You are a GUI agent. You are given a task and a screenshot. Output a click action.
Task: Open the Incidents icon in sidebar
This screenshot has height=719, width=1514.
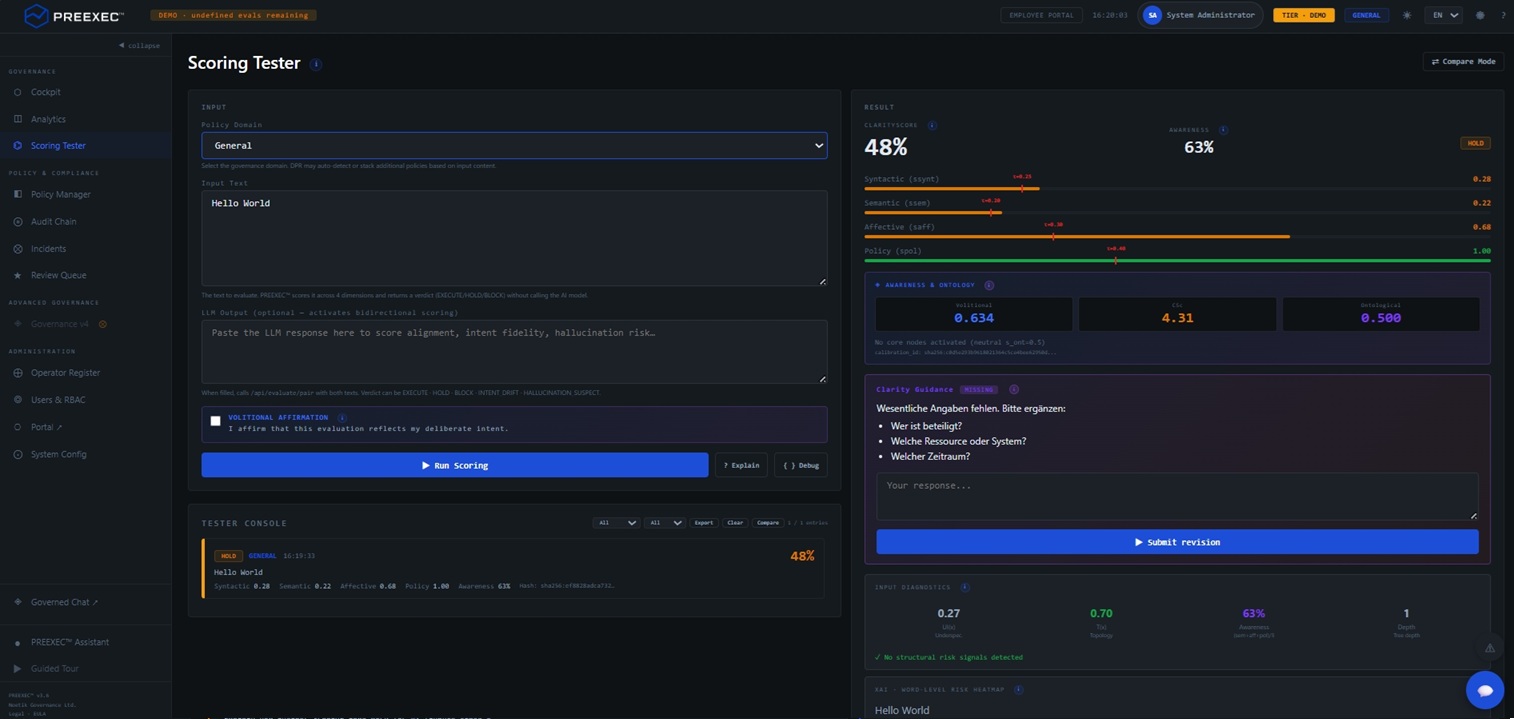click(18, 249)
